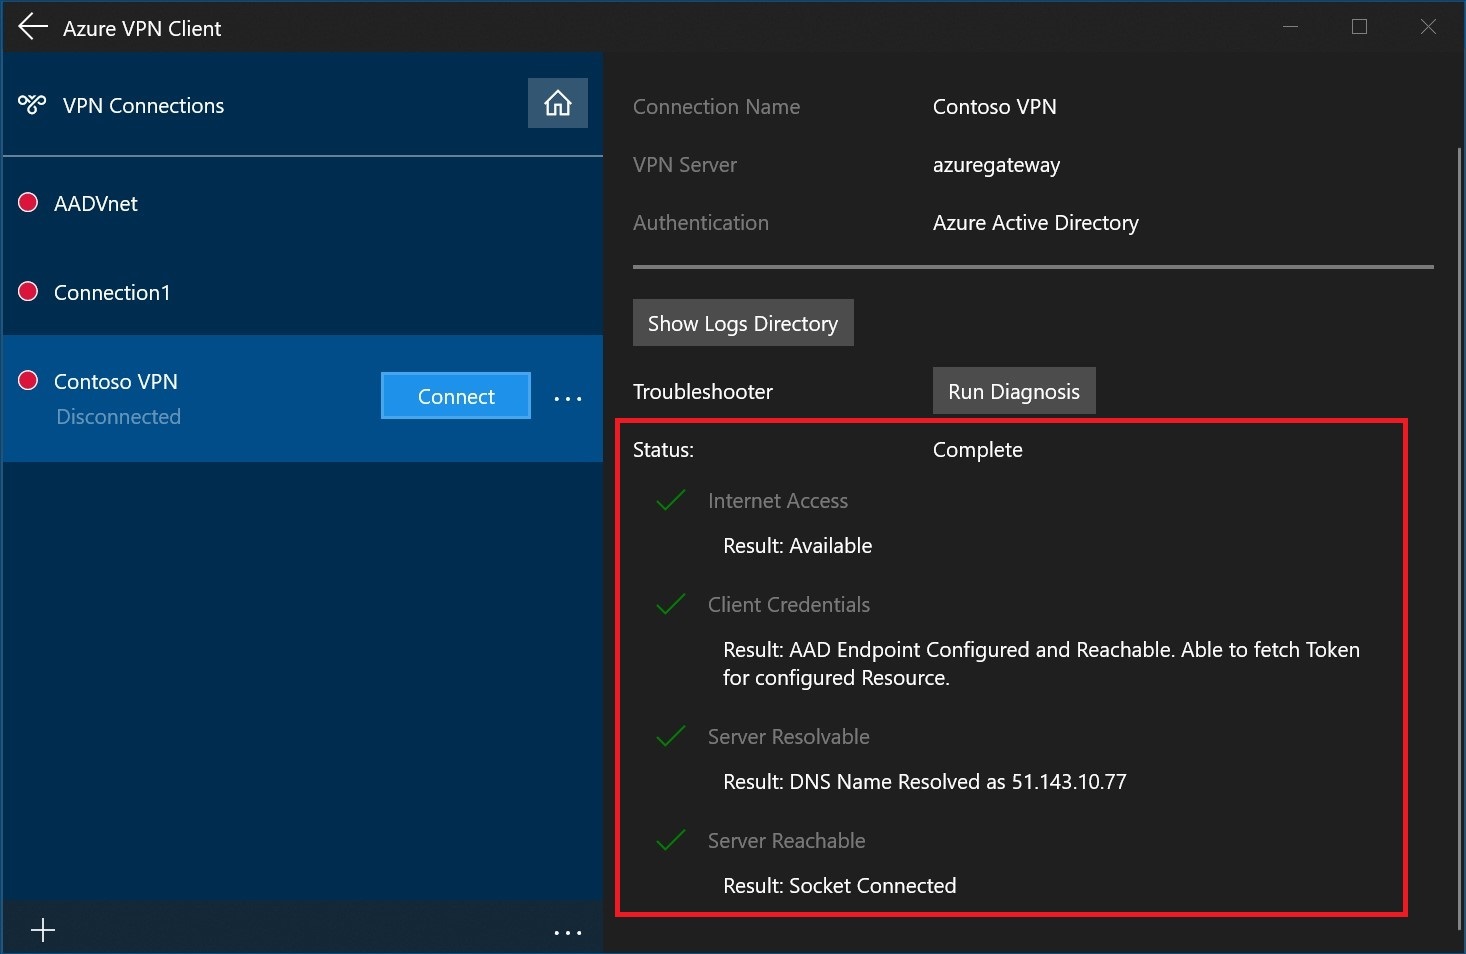Select Connection1 in the VPN list
This screenshot has height=954, width=1466.
click(x=112, y=293)
